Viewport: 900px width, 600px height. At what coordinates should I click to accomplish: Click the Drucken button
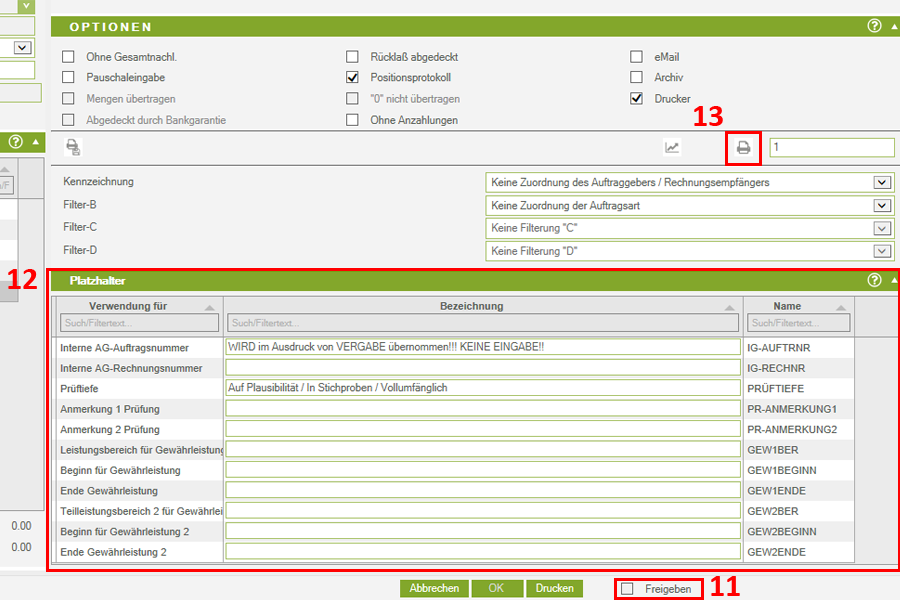(x=554, y=589)
